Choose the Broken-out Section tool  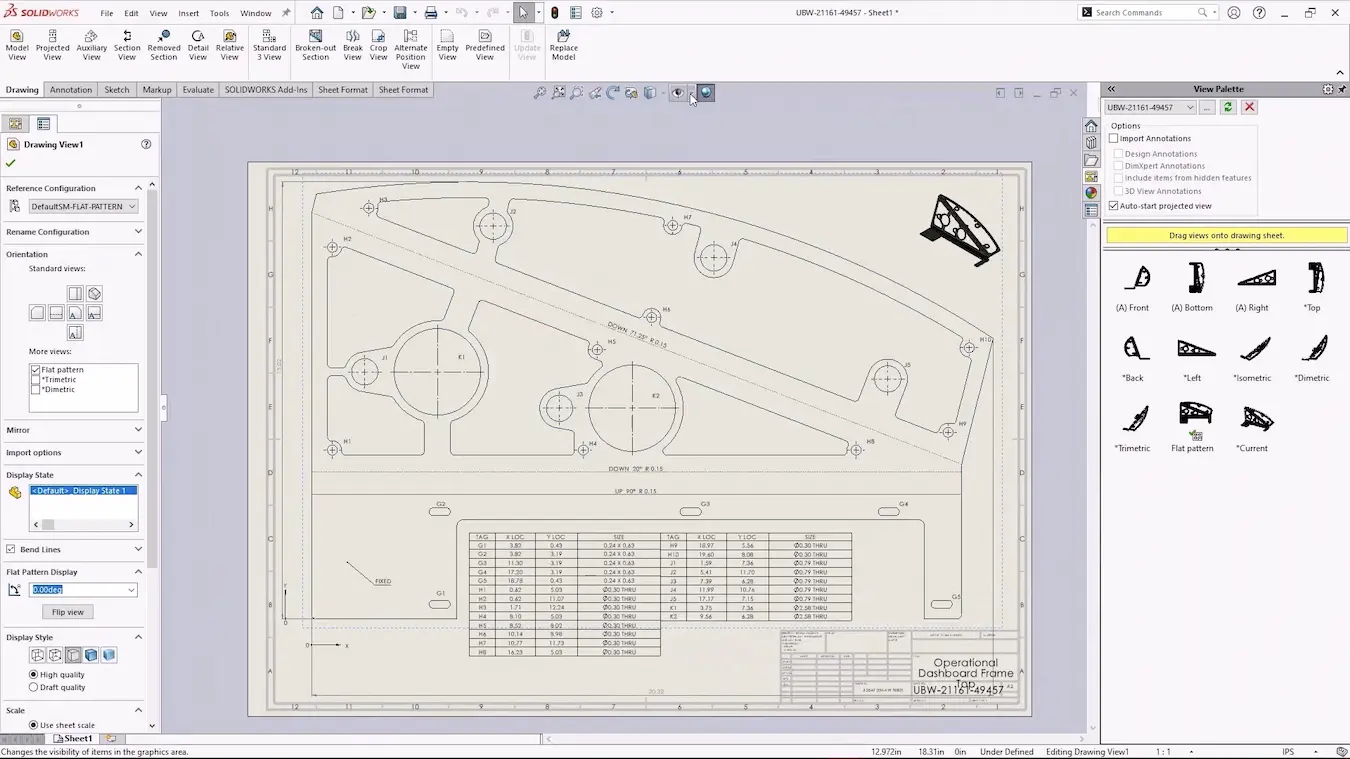315,45
